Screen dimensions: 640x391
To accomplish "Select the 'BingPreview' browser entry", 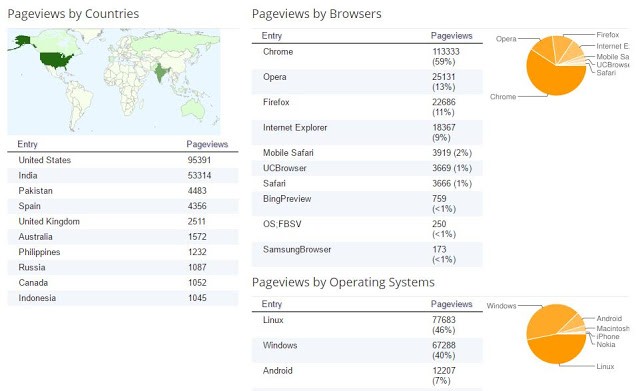I will tap(287, 199).
